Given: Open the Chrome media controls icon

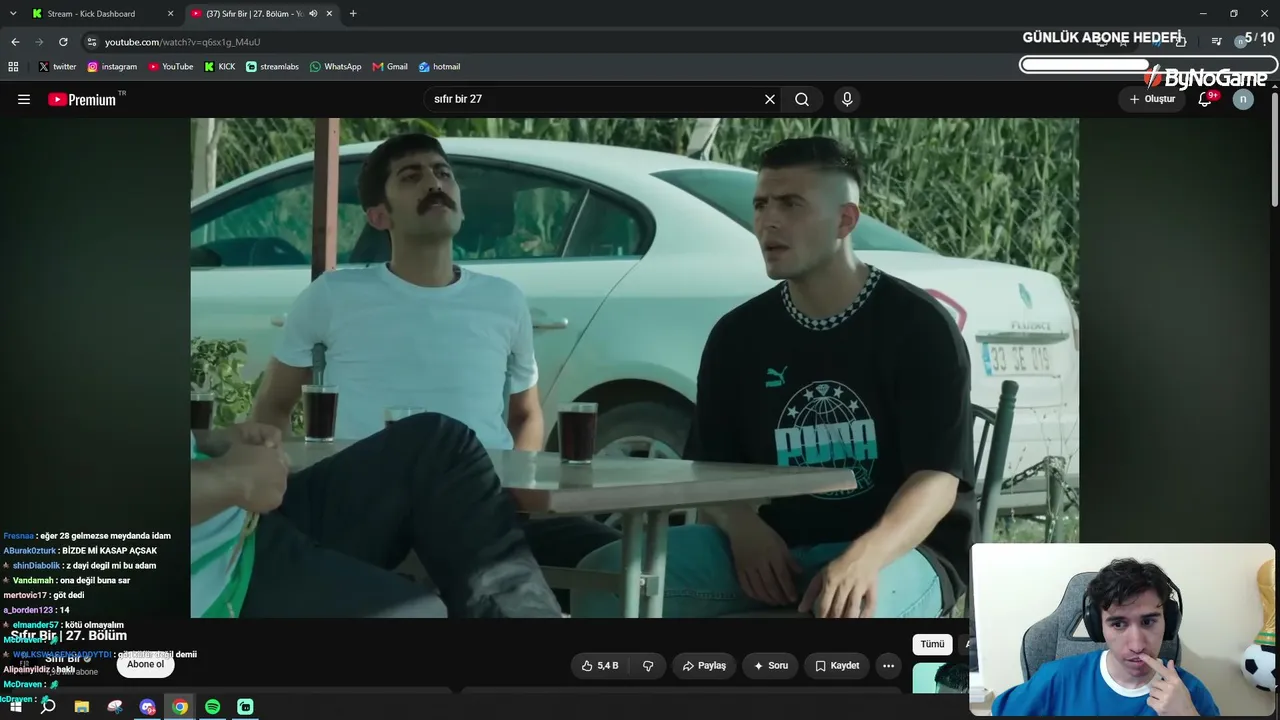Looking at the screenshot, I should click(x=1216, y=42).
